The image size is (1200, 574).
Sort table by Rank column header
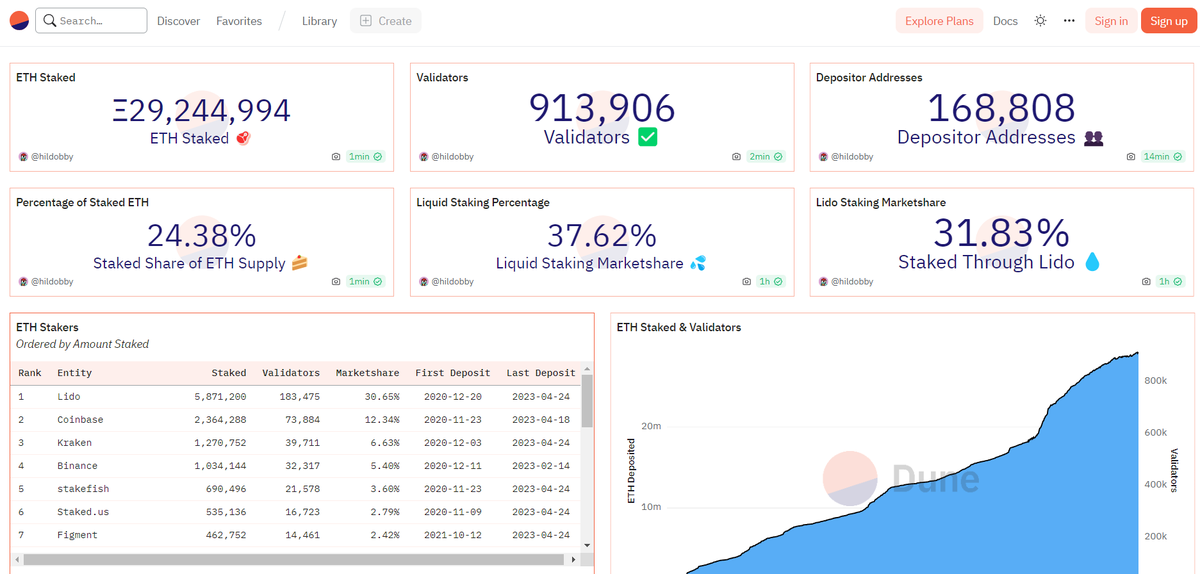click(30, 373)
